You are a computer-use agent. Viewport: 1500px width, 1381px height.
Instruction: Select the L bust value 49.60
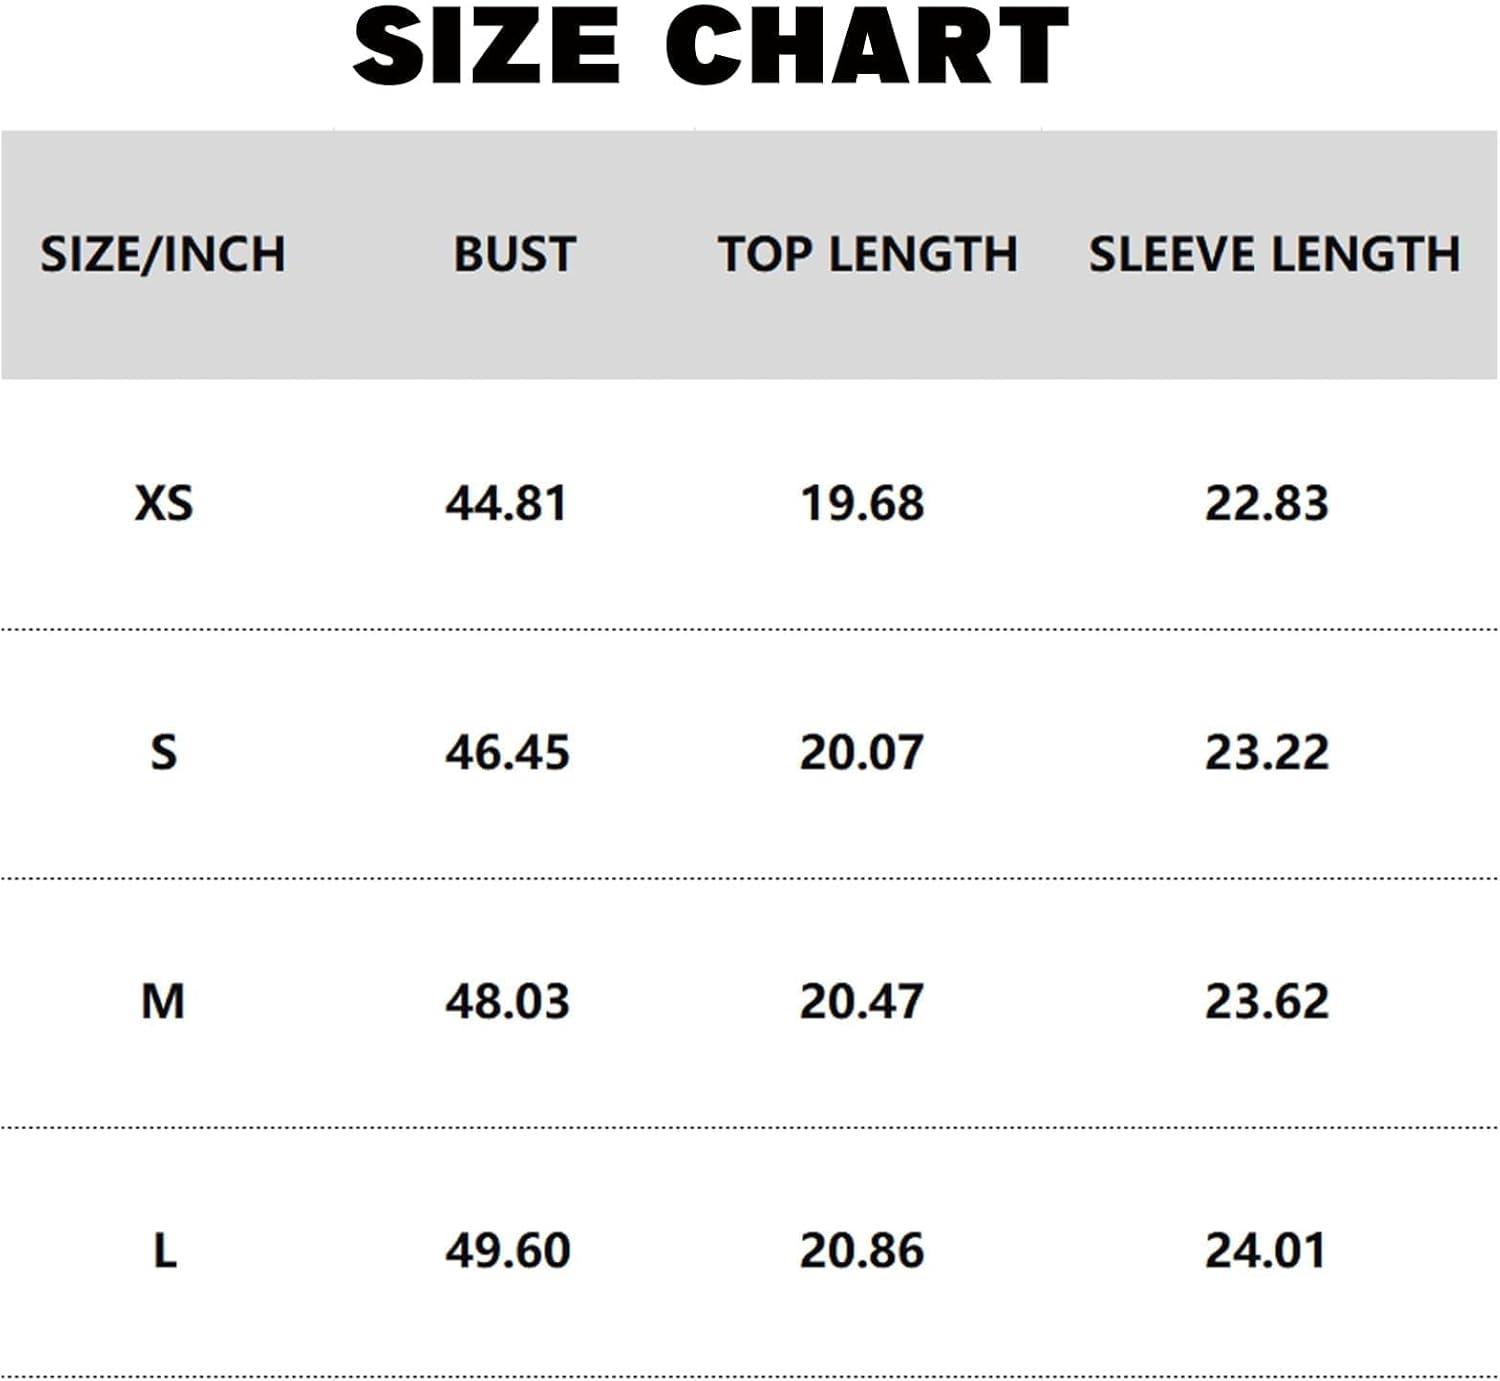[x=507, y=1250]
